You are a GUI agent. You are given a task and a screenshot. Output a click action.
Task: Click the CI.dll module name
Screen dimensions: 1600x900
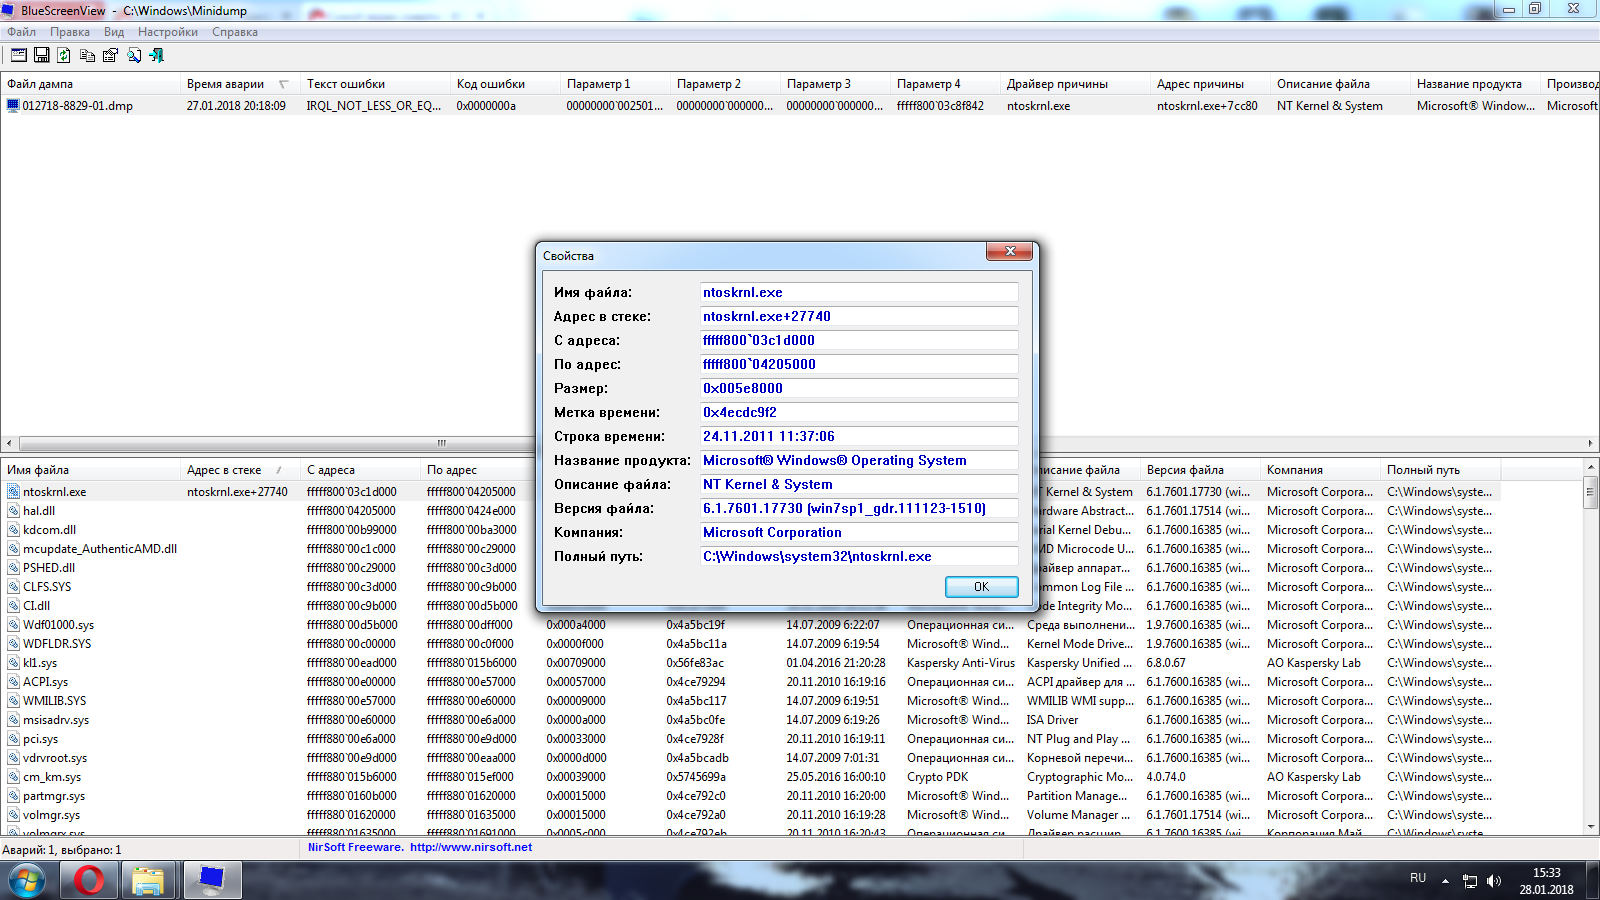(x=36, y=606)
